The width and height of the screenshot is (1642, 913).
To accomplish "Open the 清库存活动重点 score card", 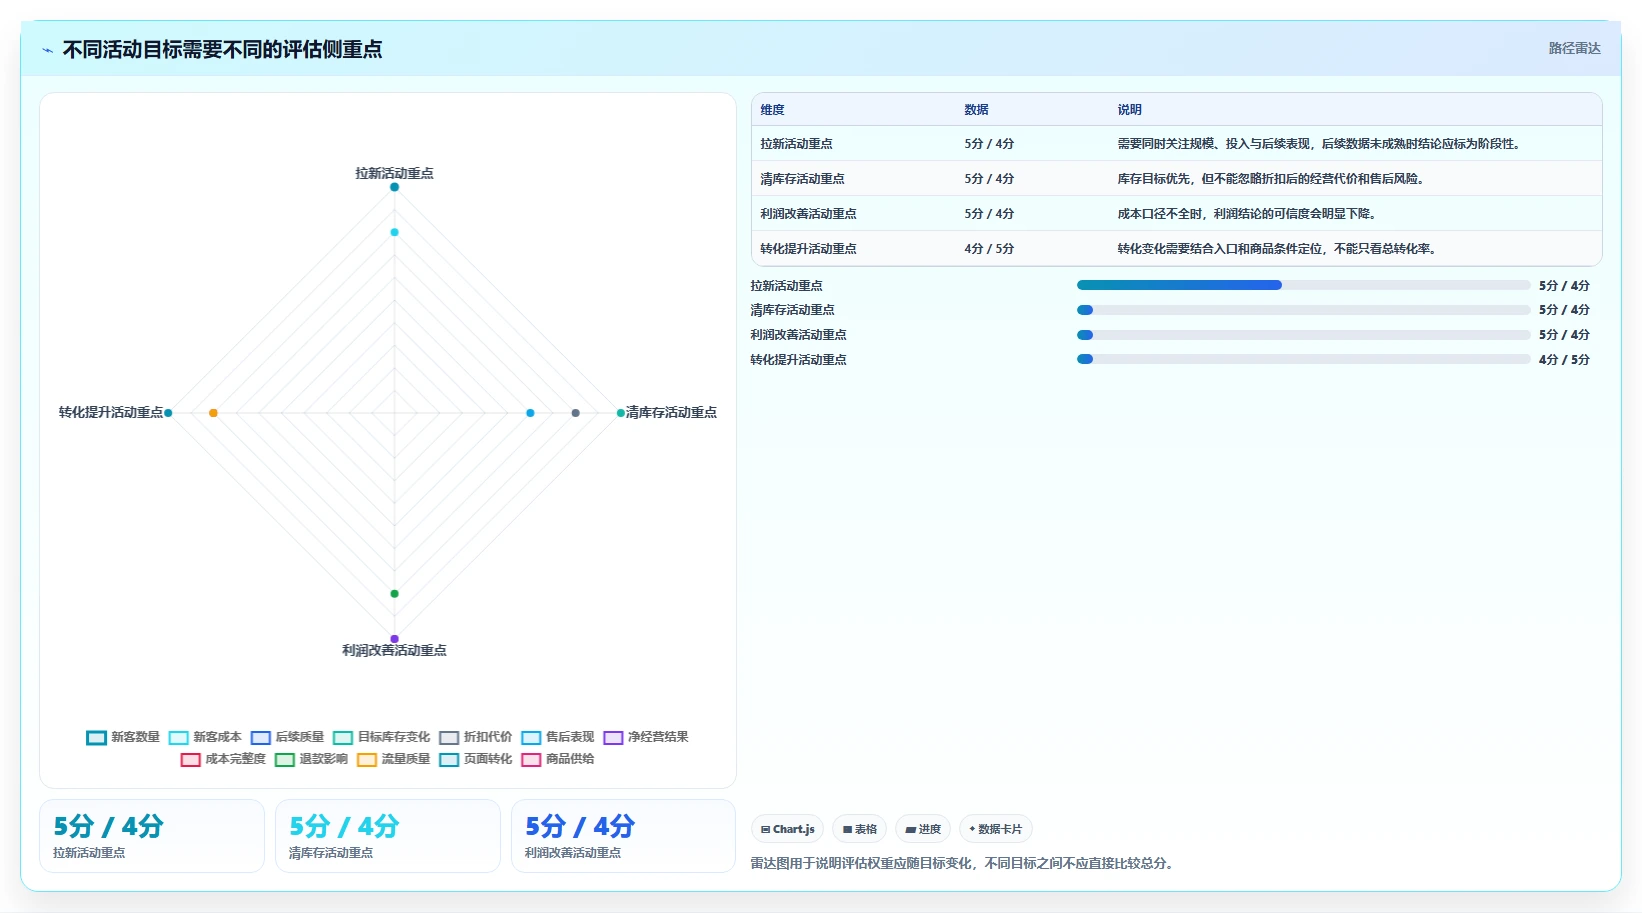I will click(388, 836).
